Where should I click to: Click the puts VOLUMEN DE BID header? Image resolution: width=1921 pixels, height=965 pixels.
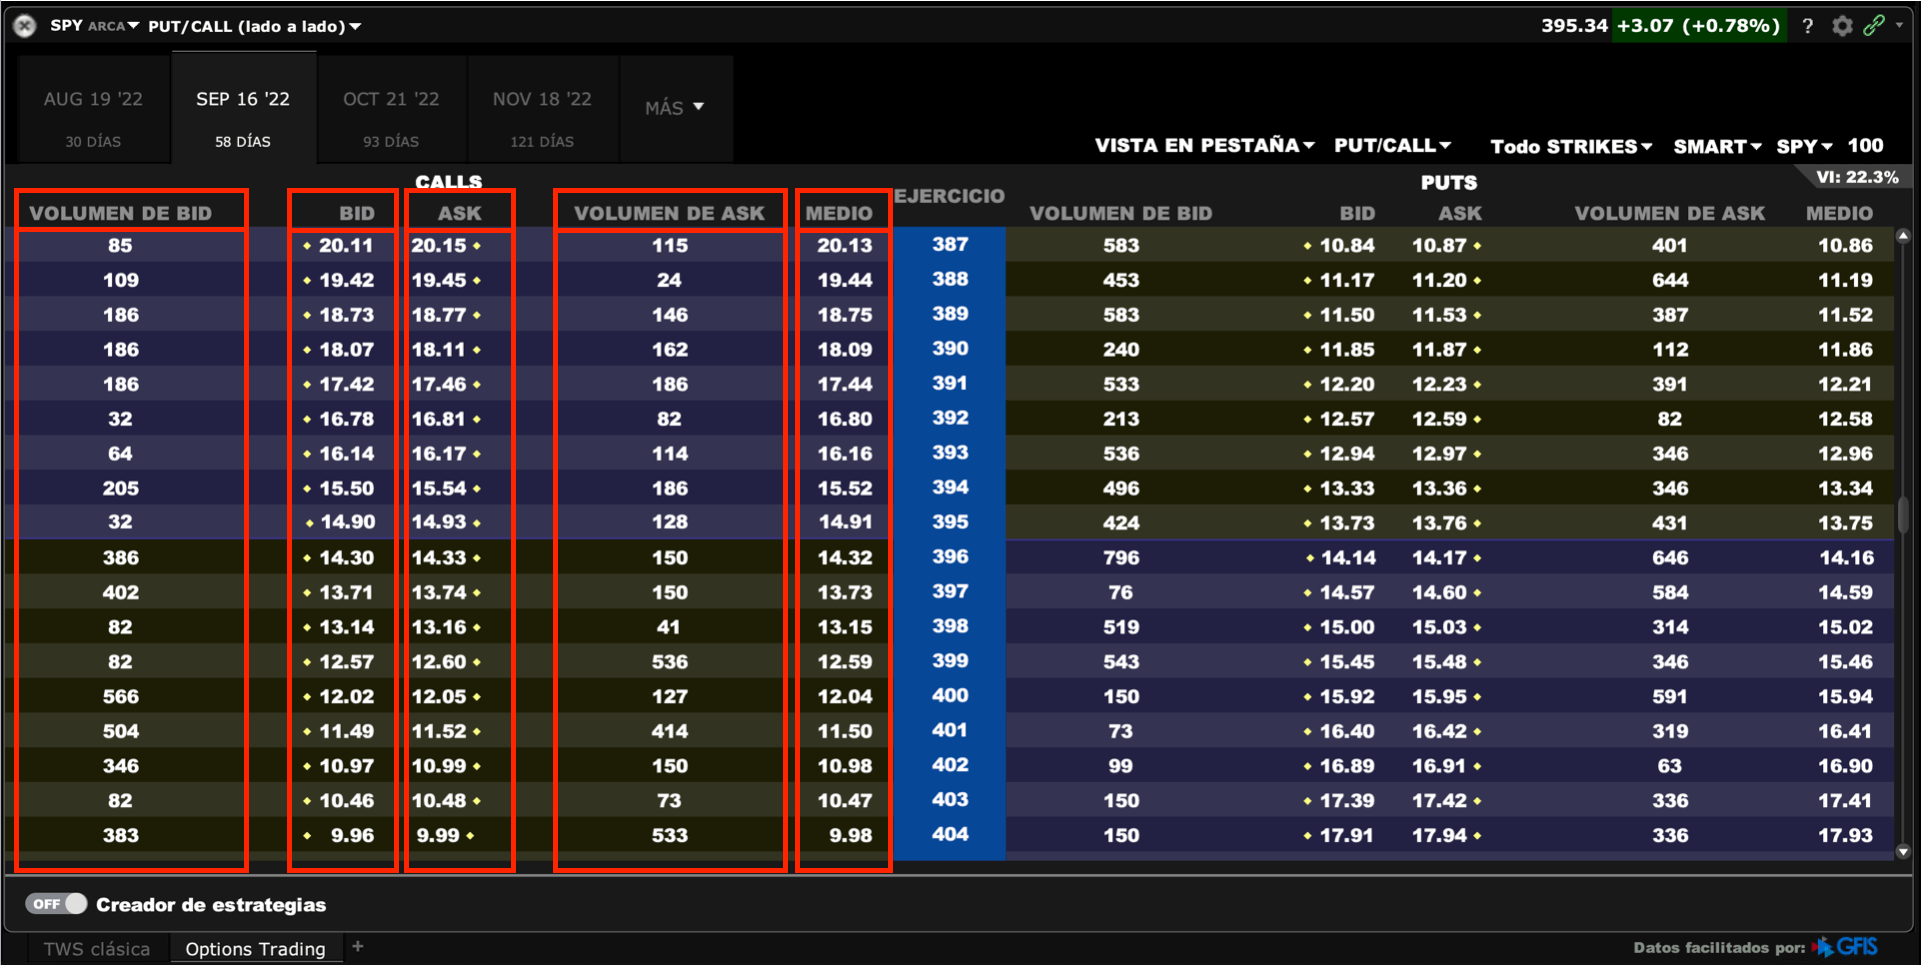click(x=1121, y=213)
